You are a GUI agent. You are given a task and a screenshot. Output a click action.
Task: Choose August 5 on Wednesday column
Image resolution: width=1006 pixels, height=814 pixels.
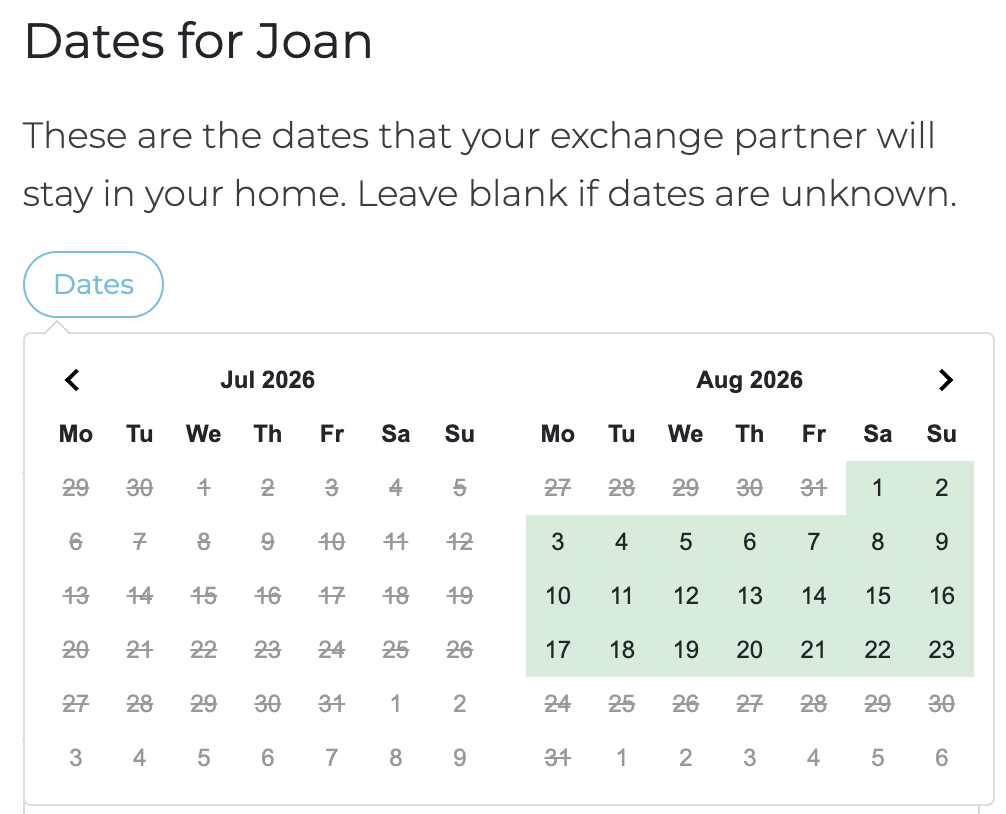tap(686, 541)
